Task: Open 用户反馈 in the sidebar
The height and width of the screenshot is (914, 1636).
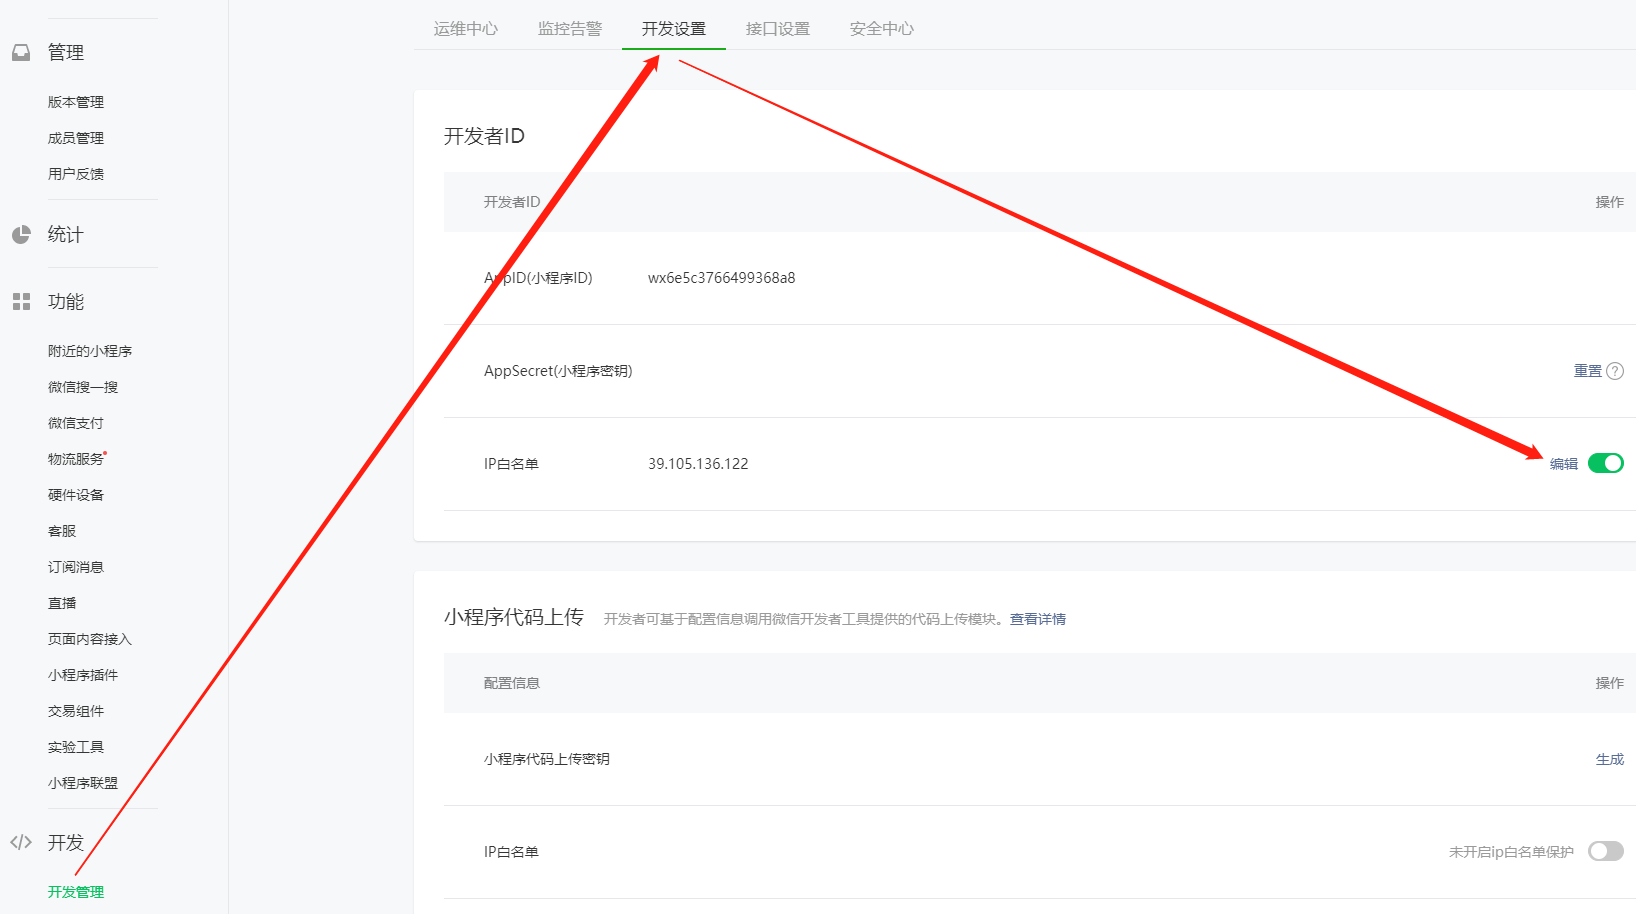Action: click(76, 174)
